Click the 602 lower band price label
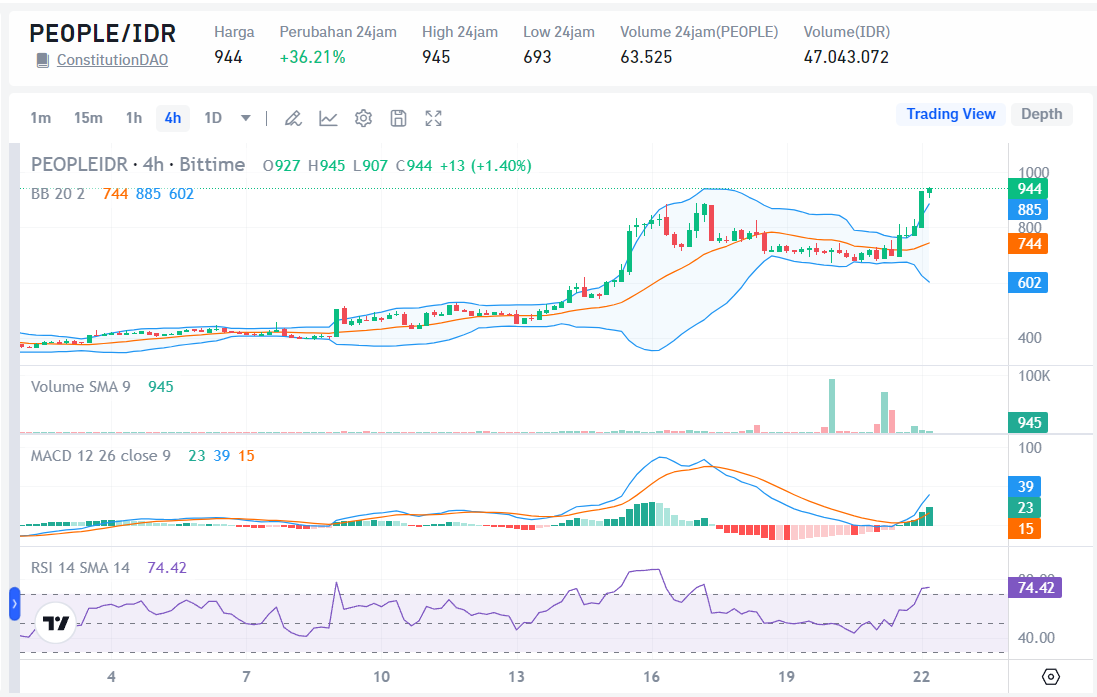 [1028, 283]
